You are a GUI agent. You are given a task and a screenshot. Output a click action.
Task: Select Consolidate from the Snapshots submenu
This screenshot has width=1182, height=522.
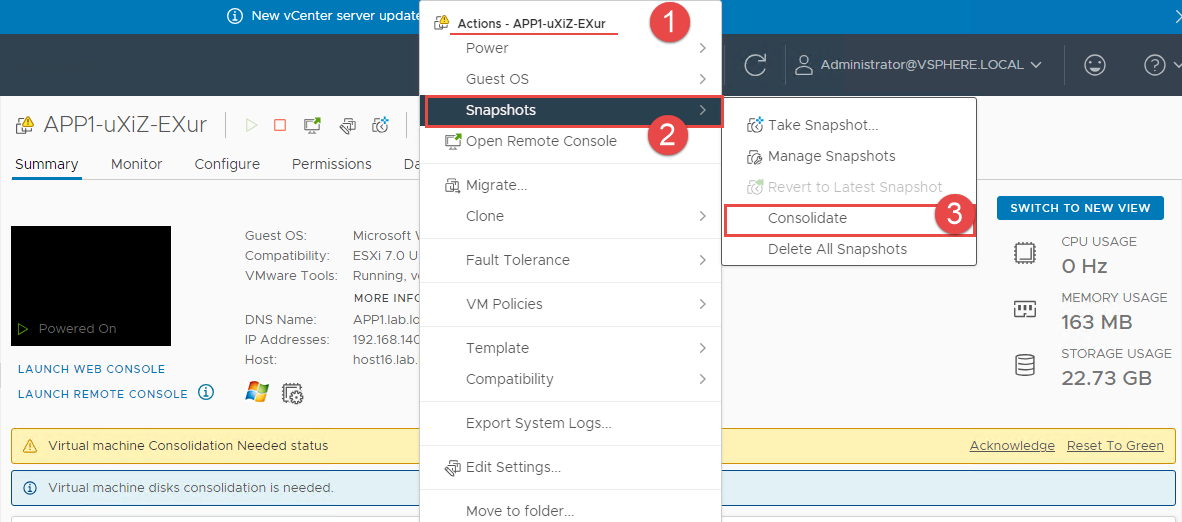pyautogui.click(x=807, y=218)
